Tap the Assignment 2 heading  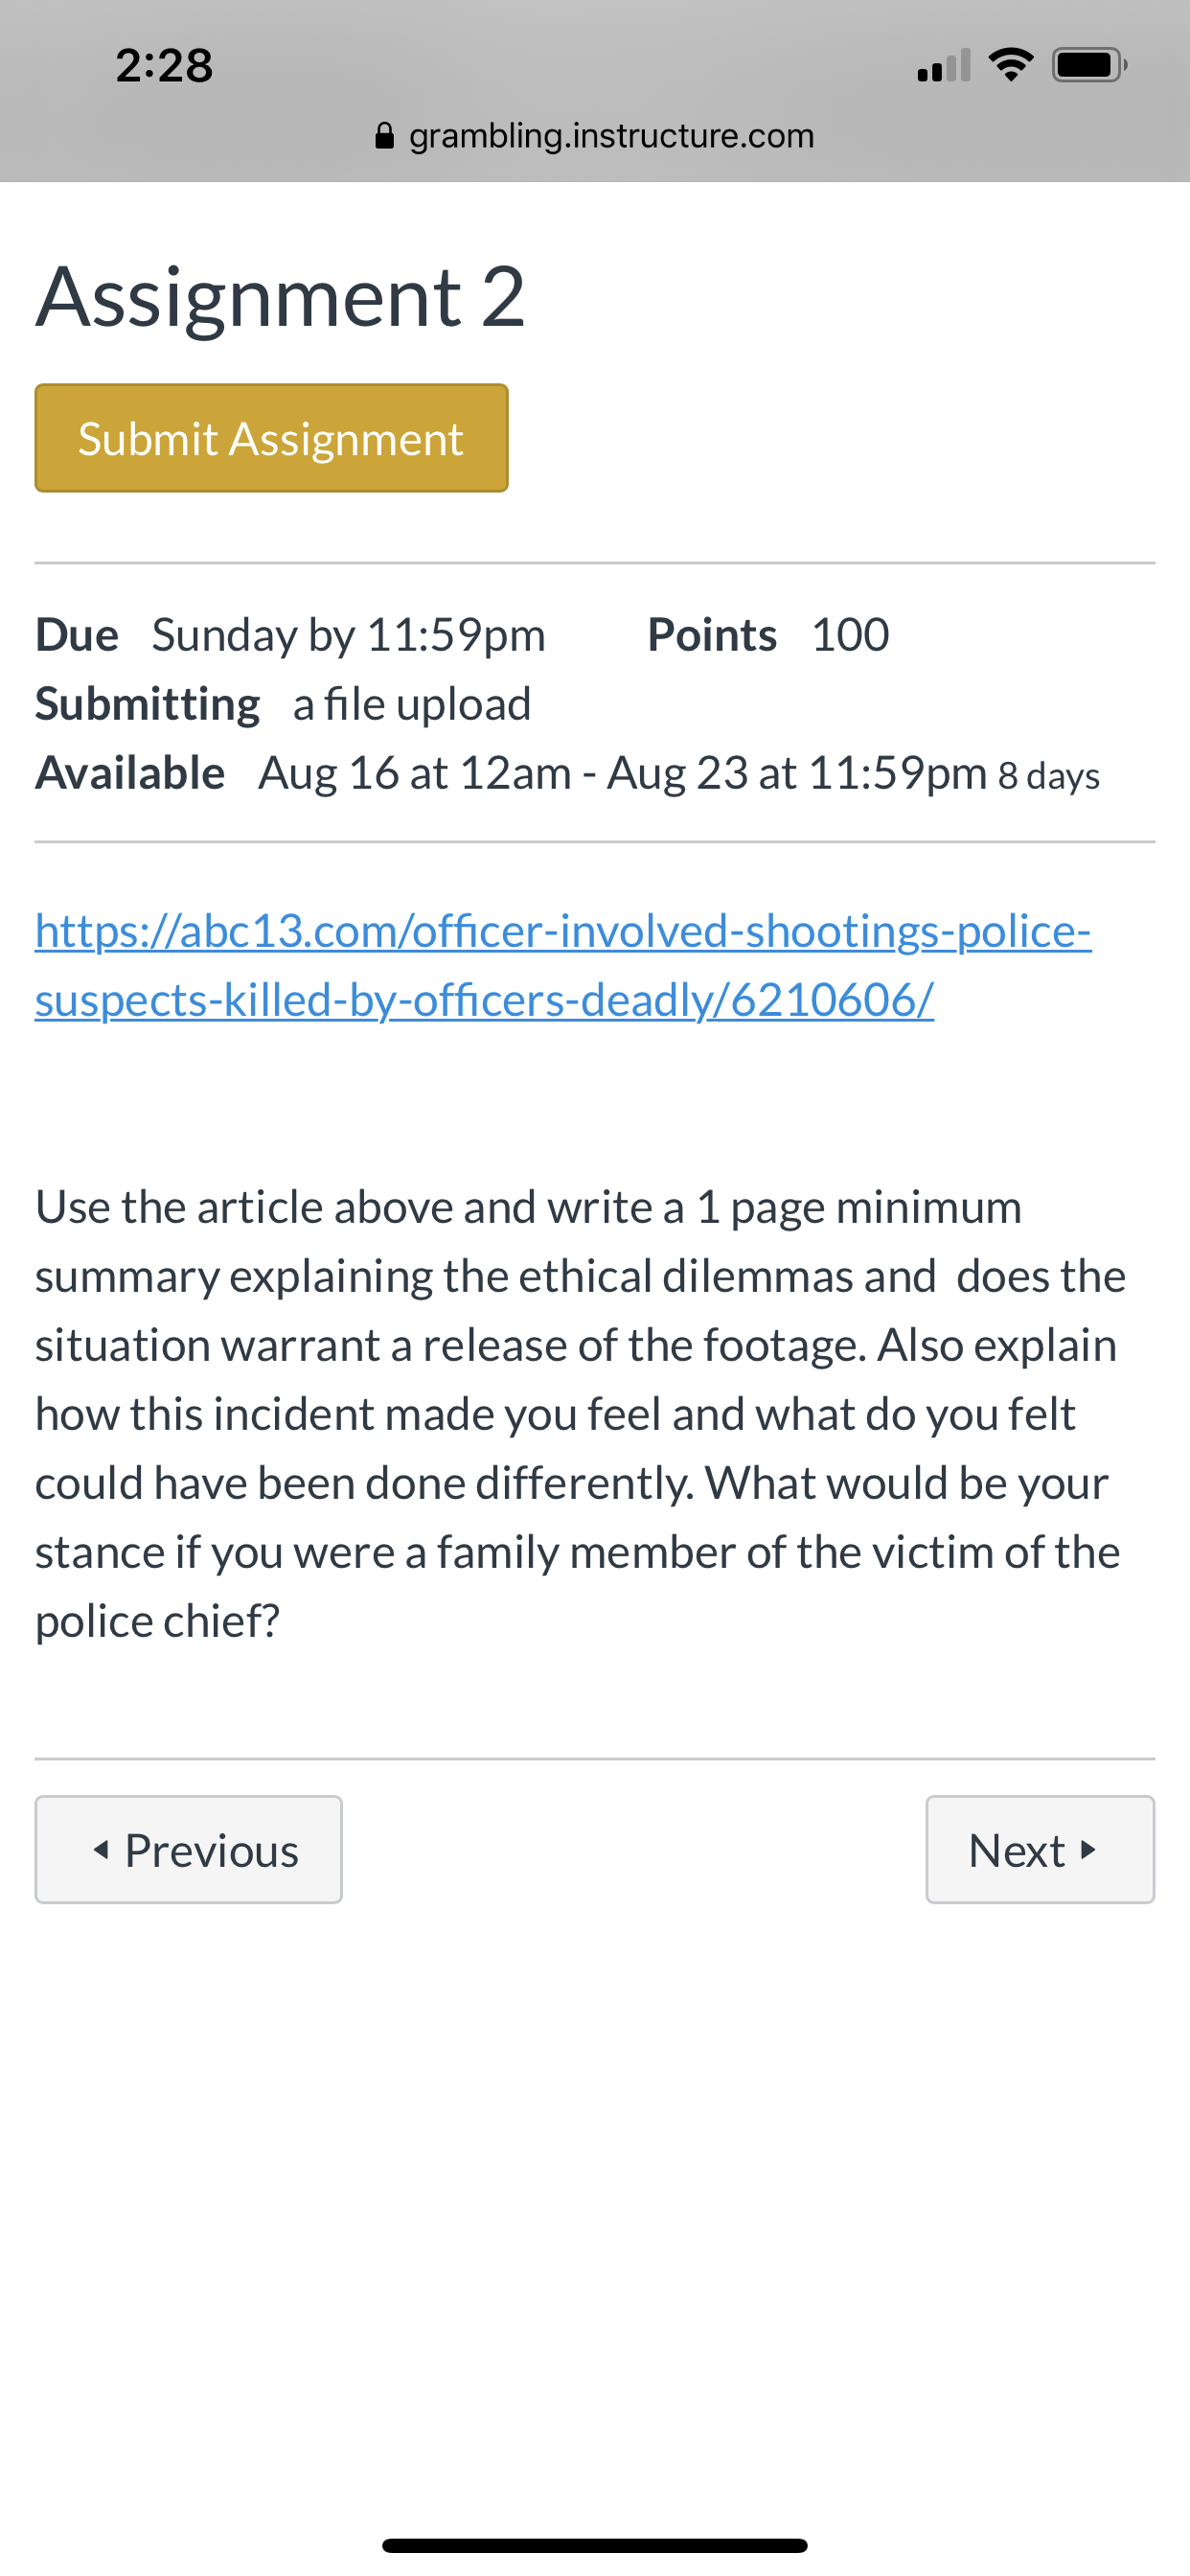[x=281, y=296]
